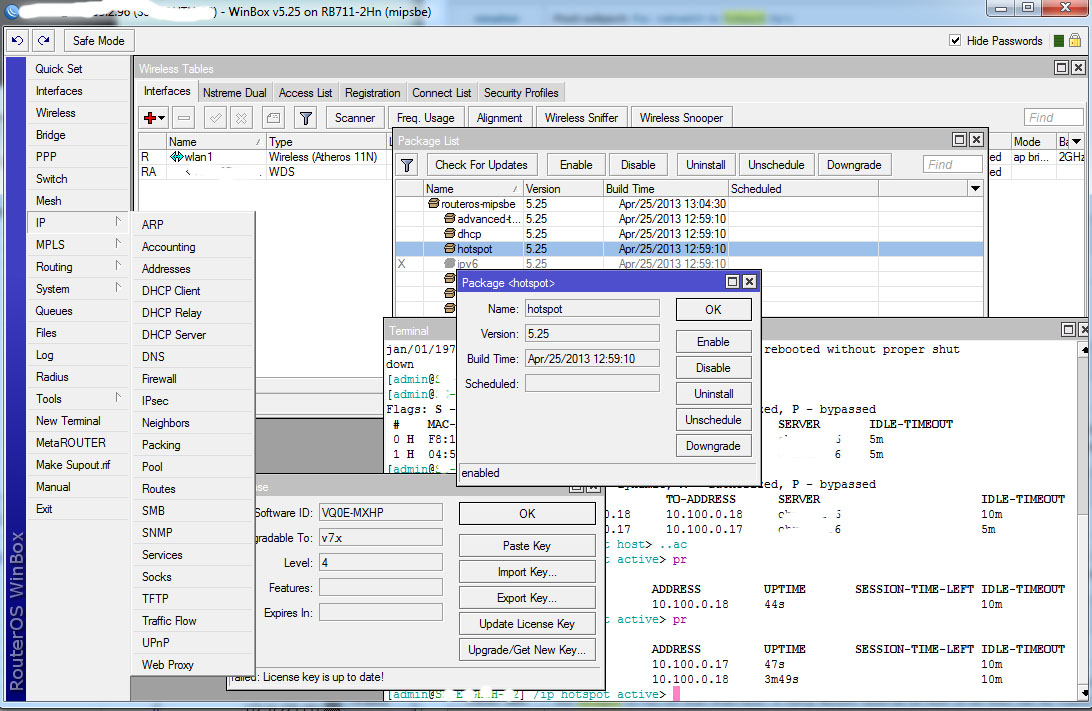This screenshot has width=1092, height=711.
Task: Switch to the Registration tab
Action: pos(373,93)
